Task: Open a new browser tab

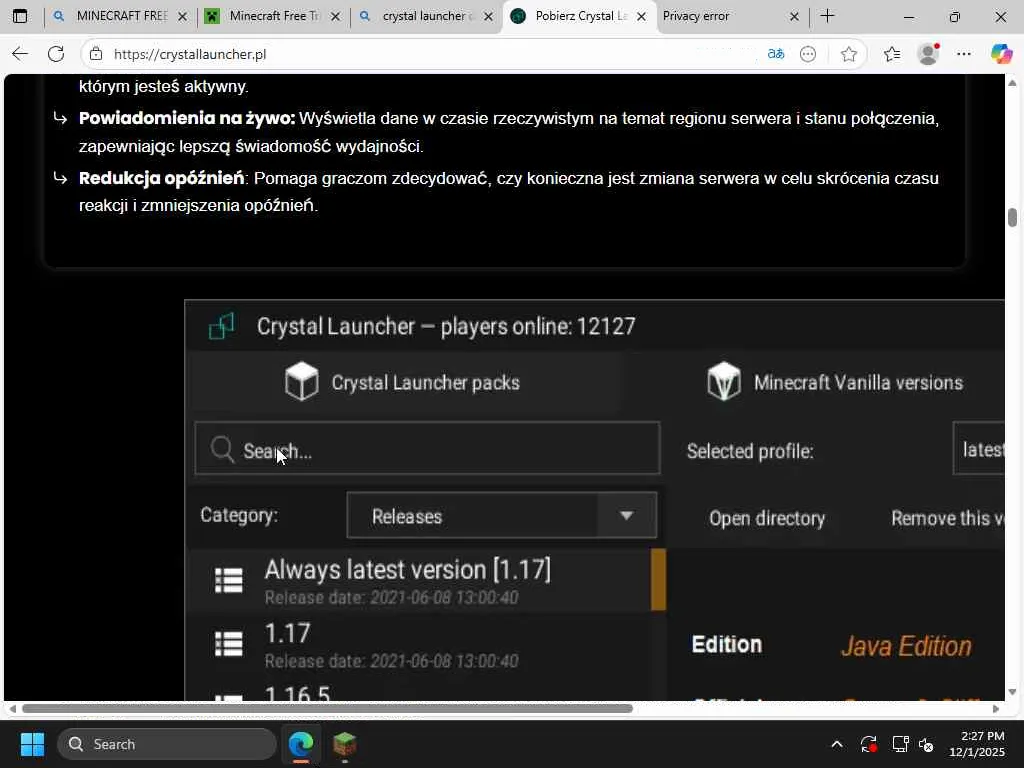Action: point(827,16)
